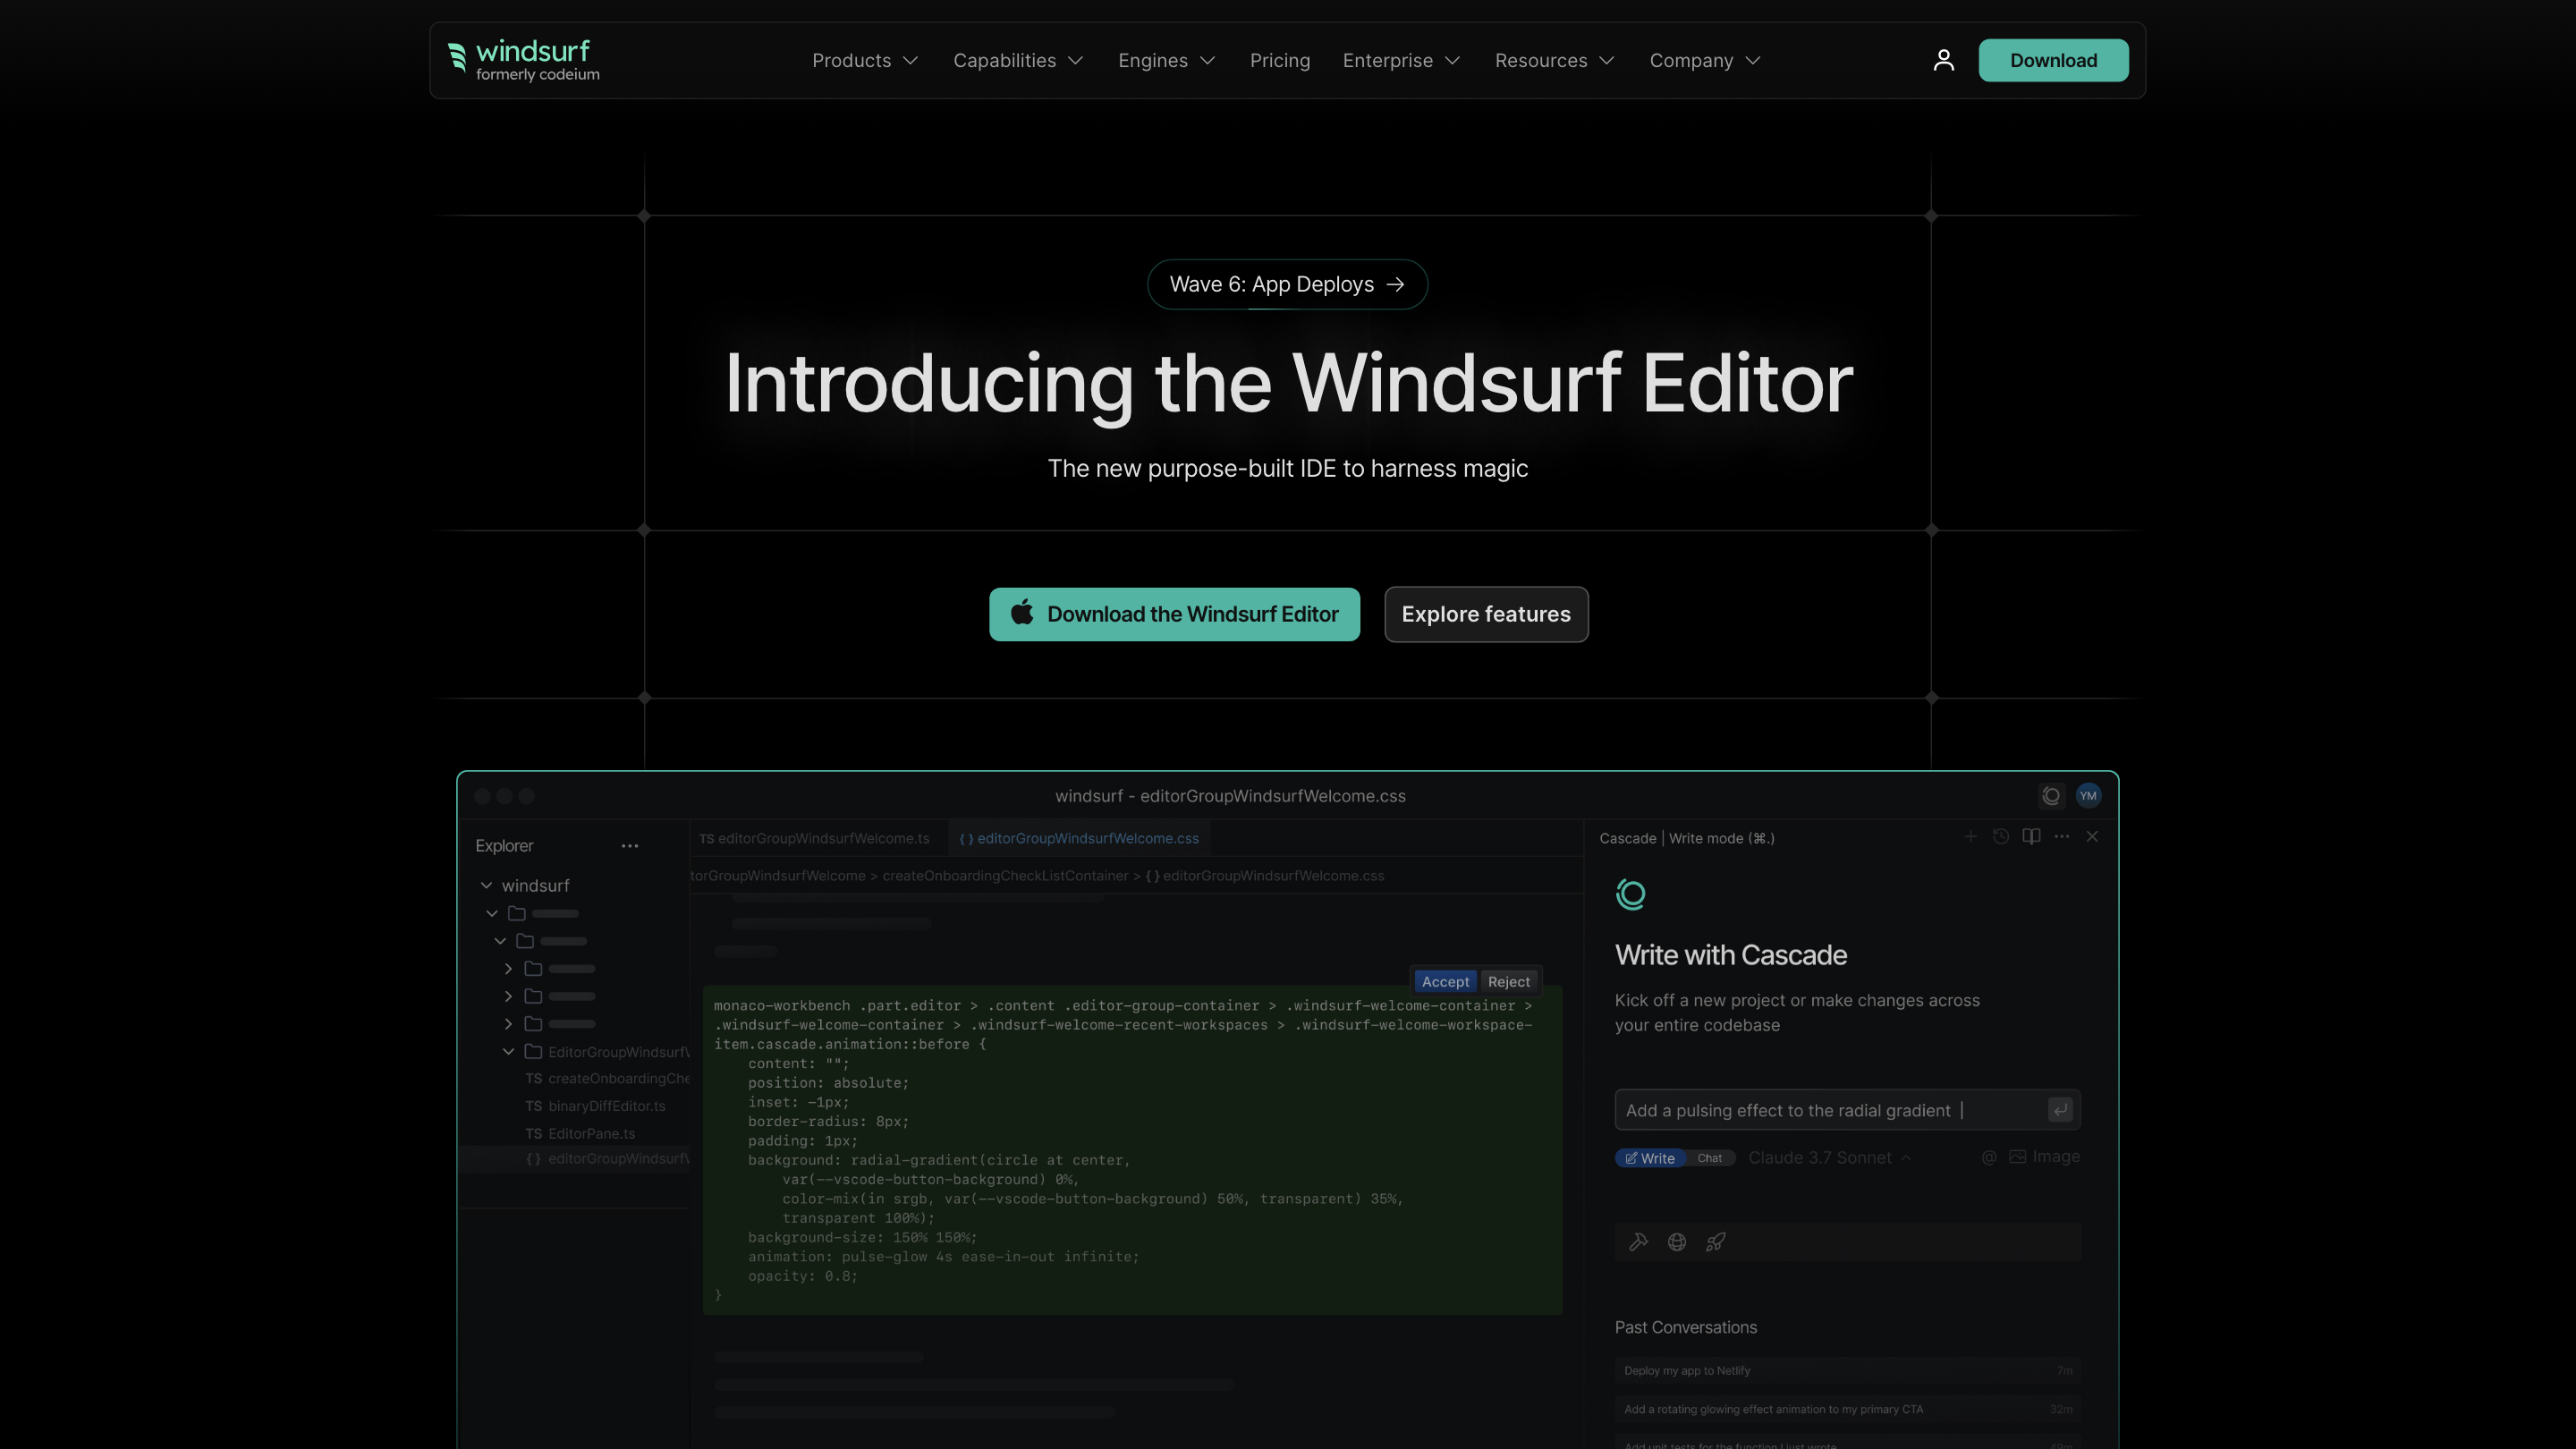Click the user account profile icon
Screen dimensions: 2576x1449
[x=1943, y=61]
